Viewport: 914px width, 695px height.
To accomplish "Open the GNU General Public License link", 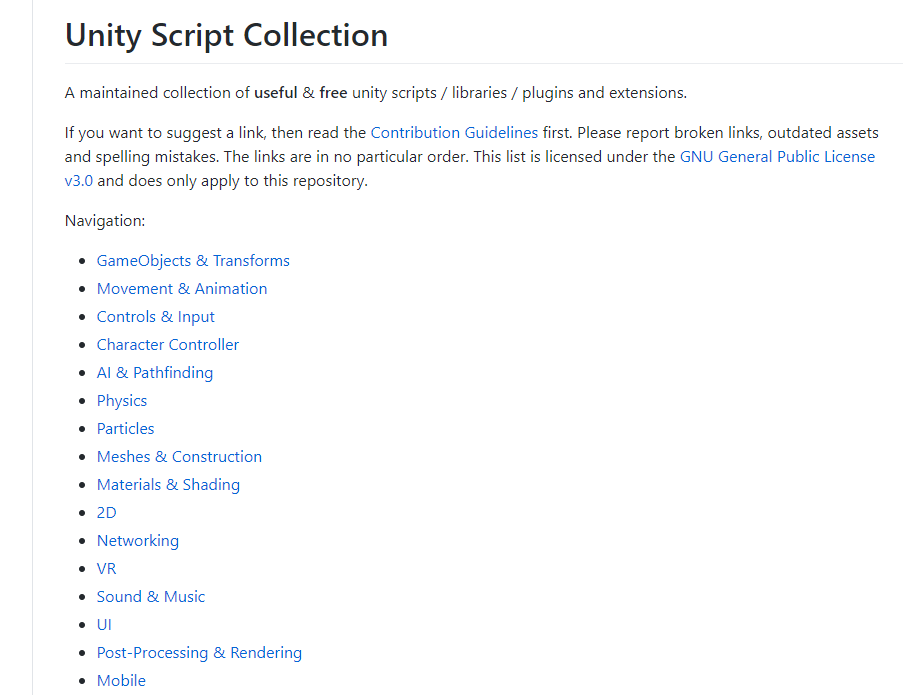I will 777,157.
